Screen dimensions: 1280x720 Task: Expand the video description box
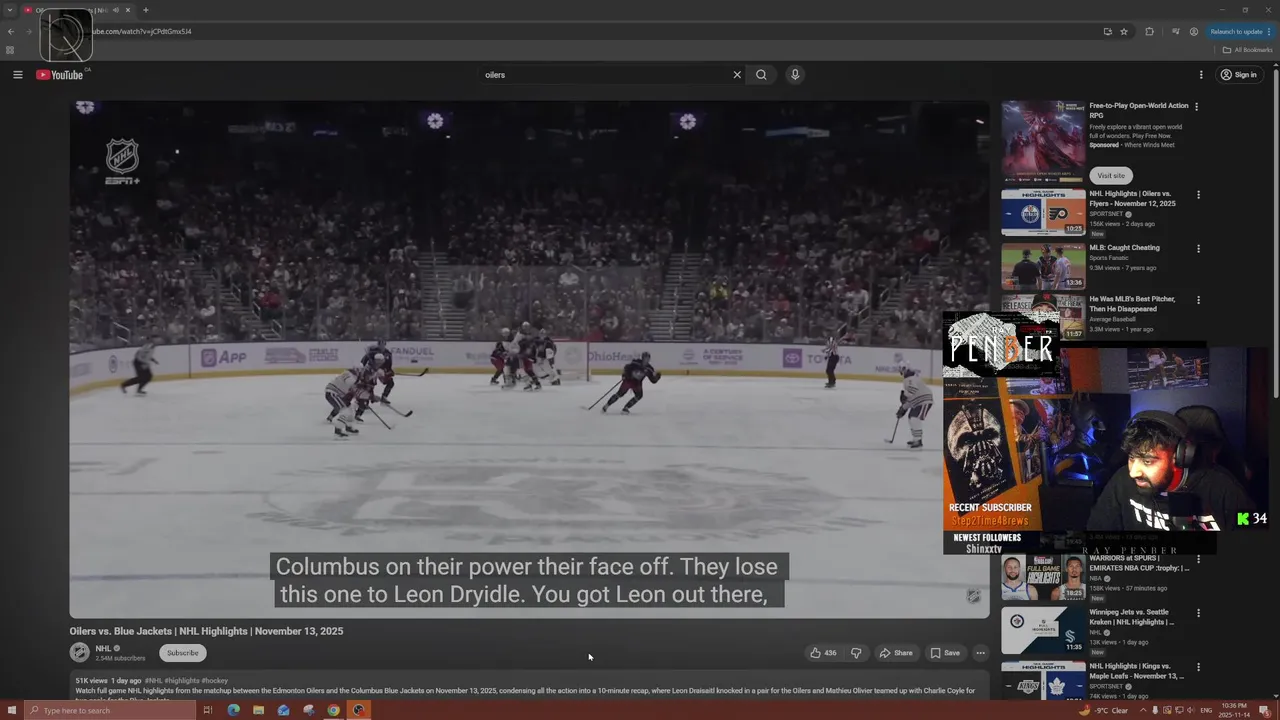click(x=530, y=686)
